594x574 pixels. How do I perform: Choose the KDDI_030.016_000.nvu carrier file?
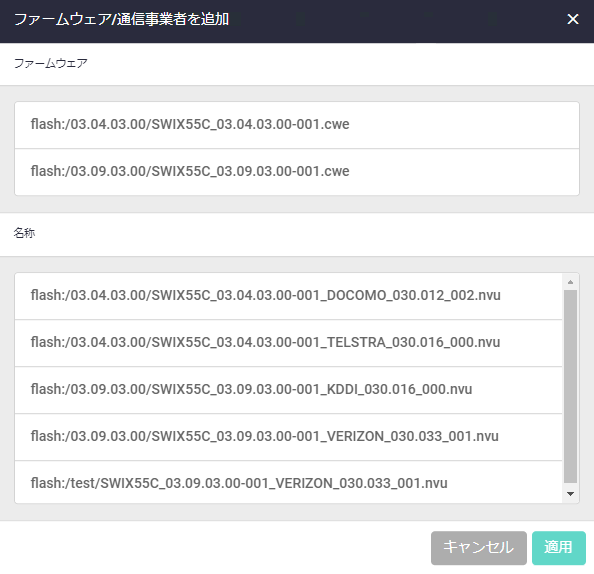point(288,390)
